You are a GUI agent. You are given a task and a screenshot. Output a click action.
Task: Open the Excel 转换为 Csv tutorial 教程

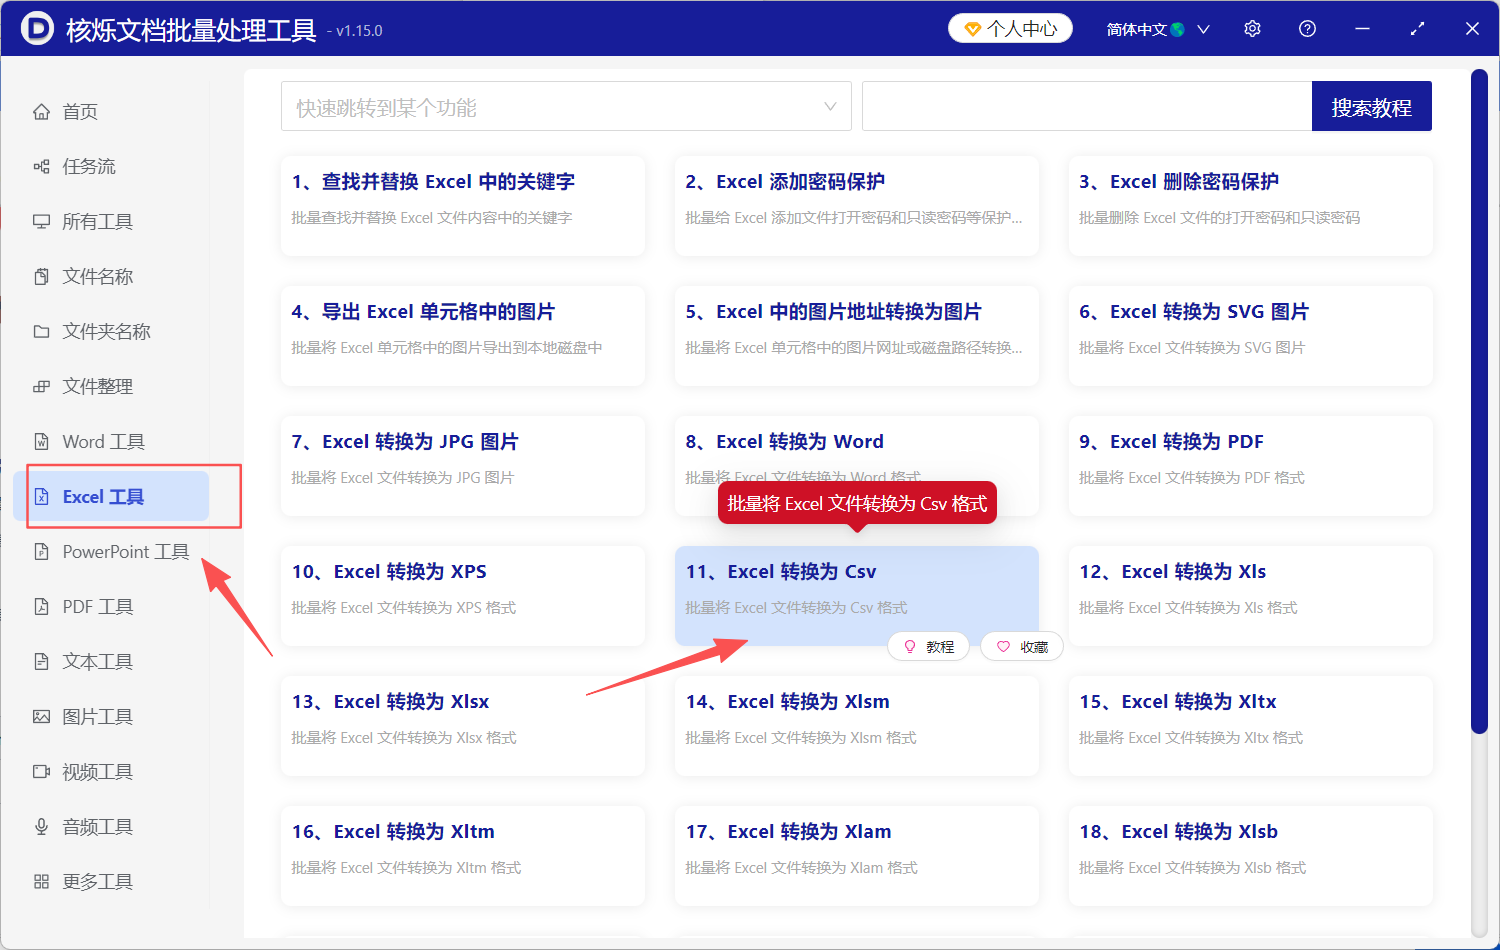point(929,646)
